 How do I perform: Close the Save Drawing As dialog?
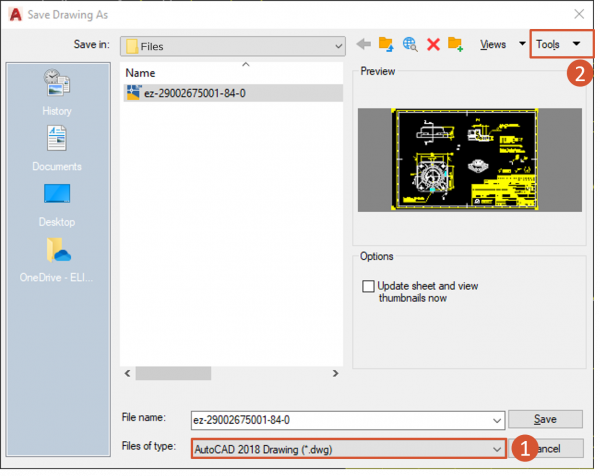579,14
